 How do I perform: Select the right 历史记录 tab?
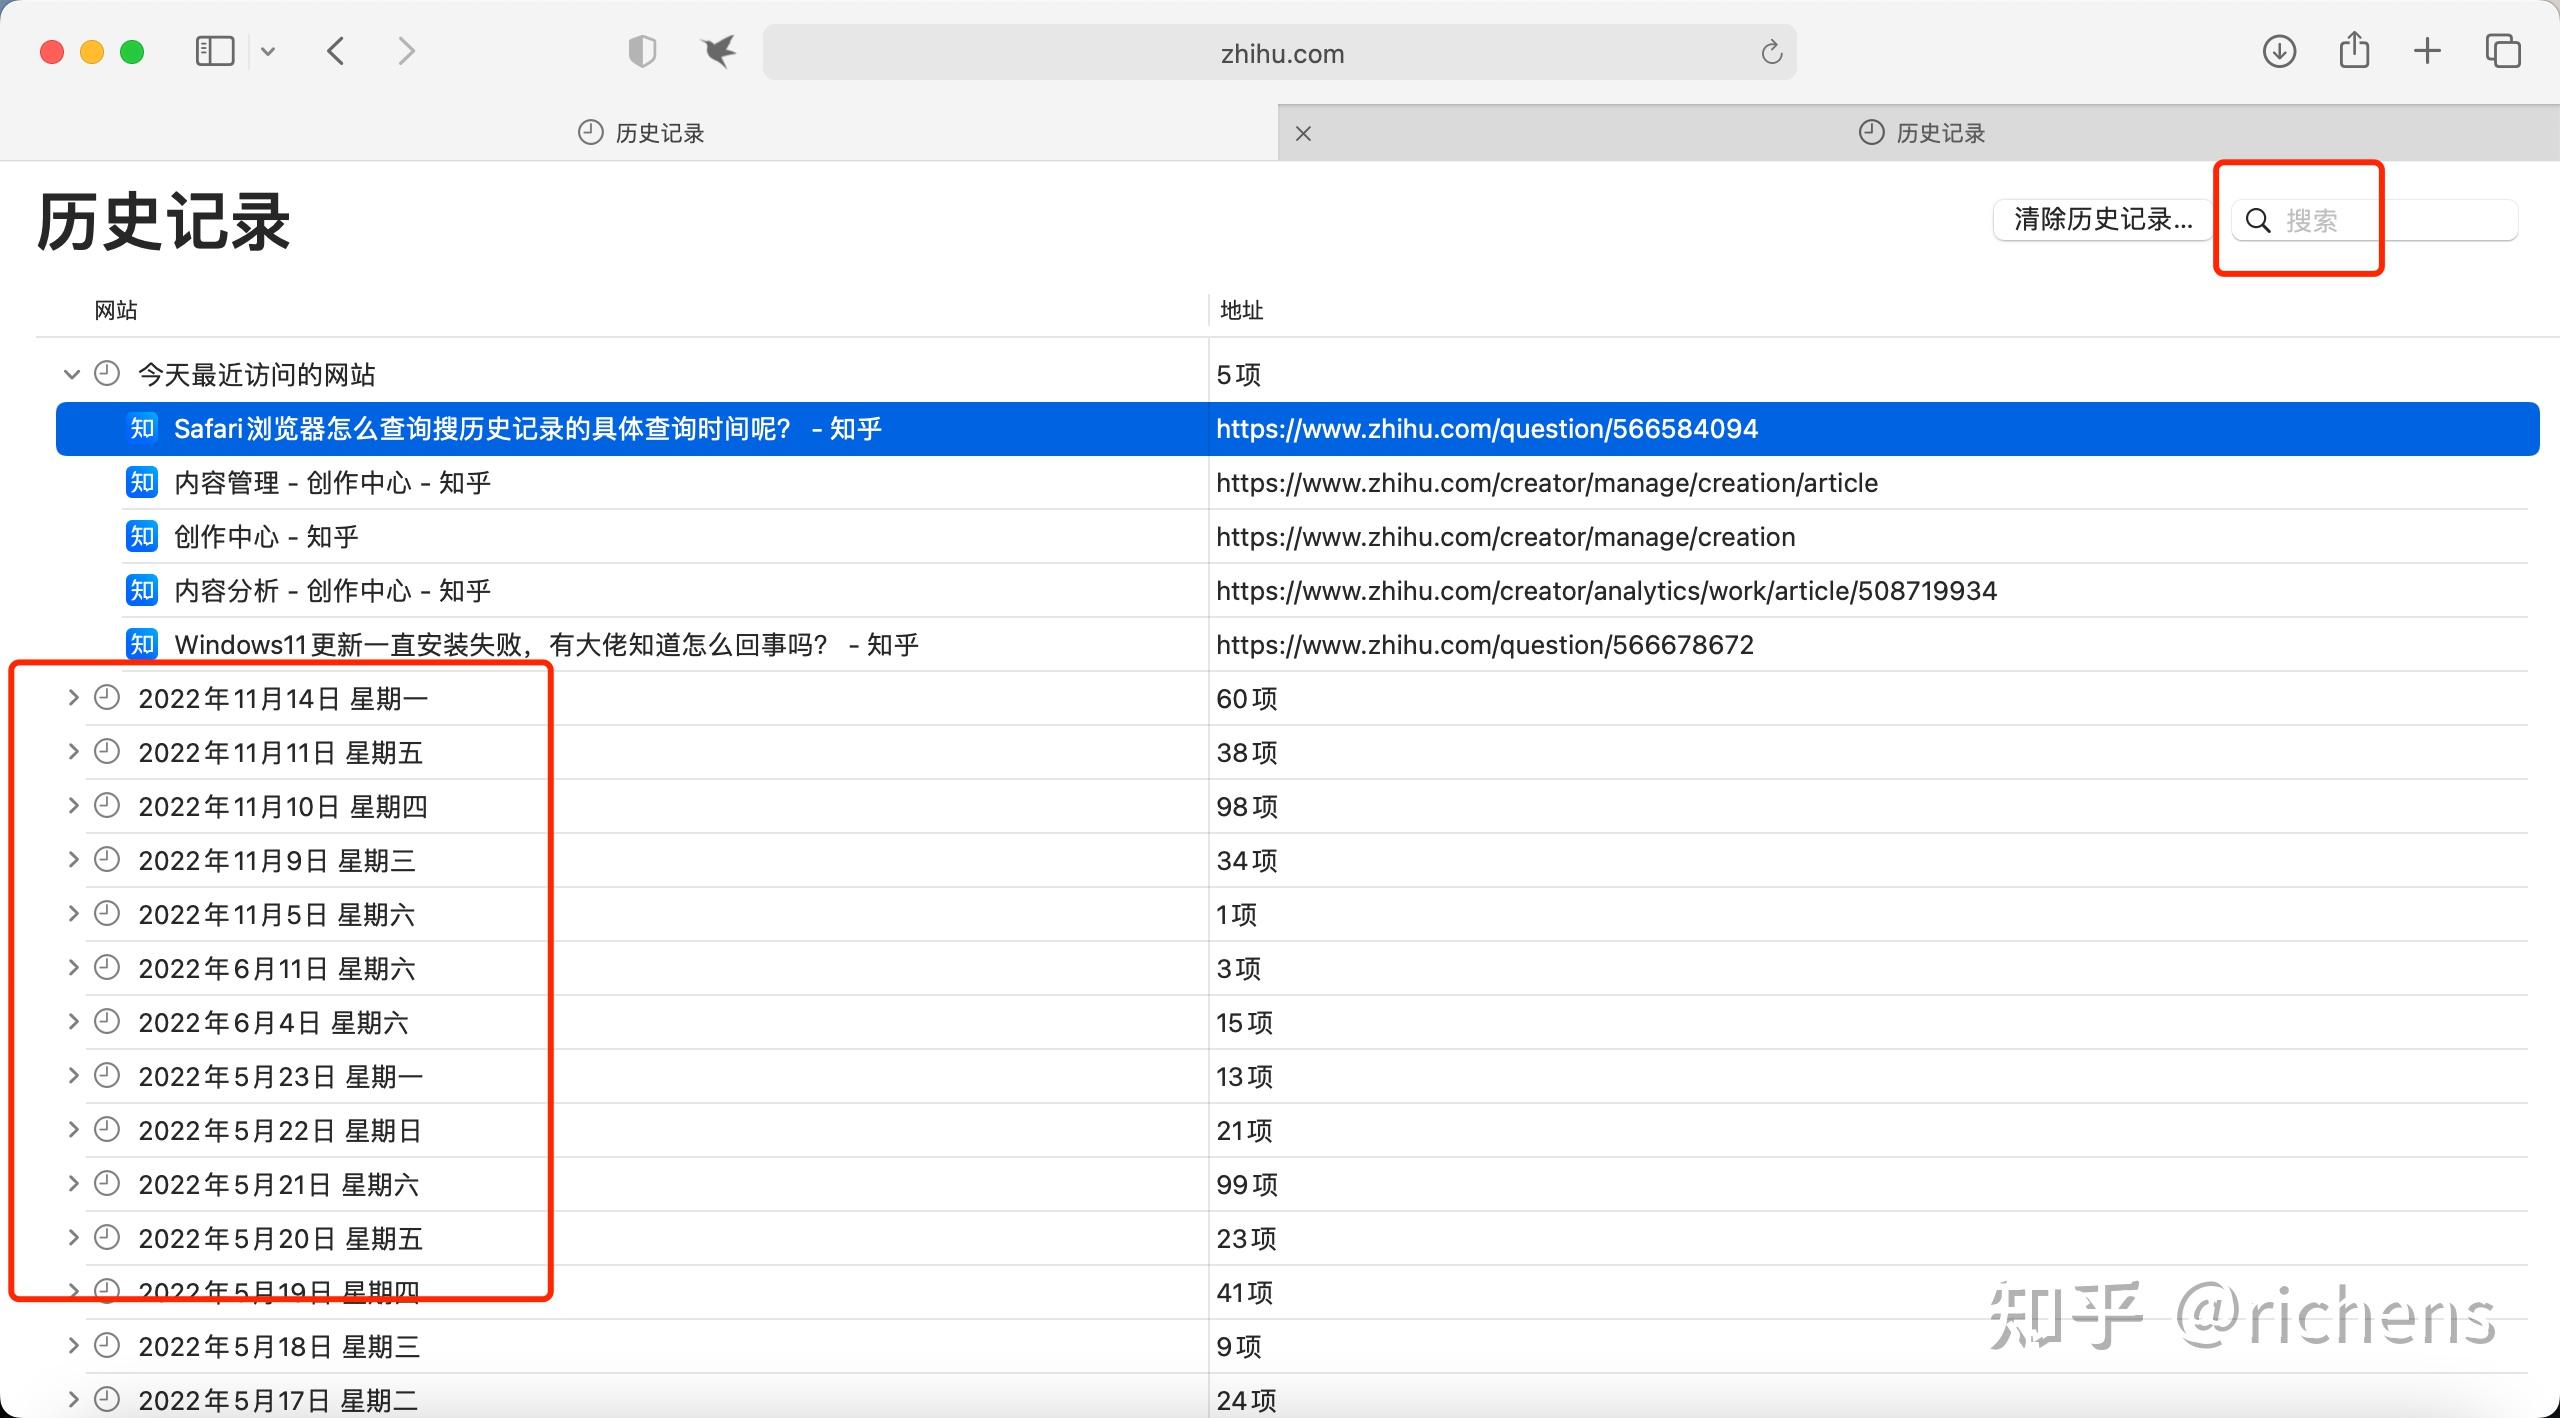pyautogui.click(x=1920, y=133)
